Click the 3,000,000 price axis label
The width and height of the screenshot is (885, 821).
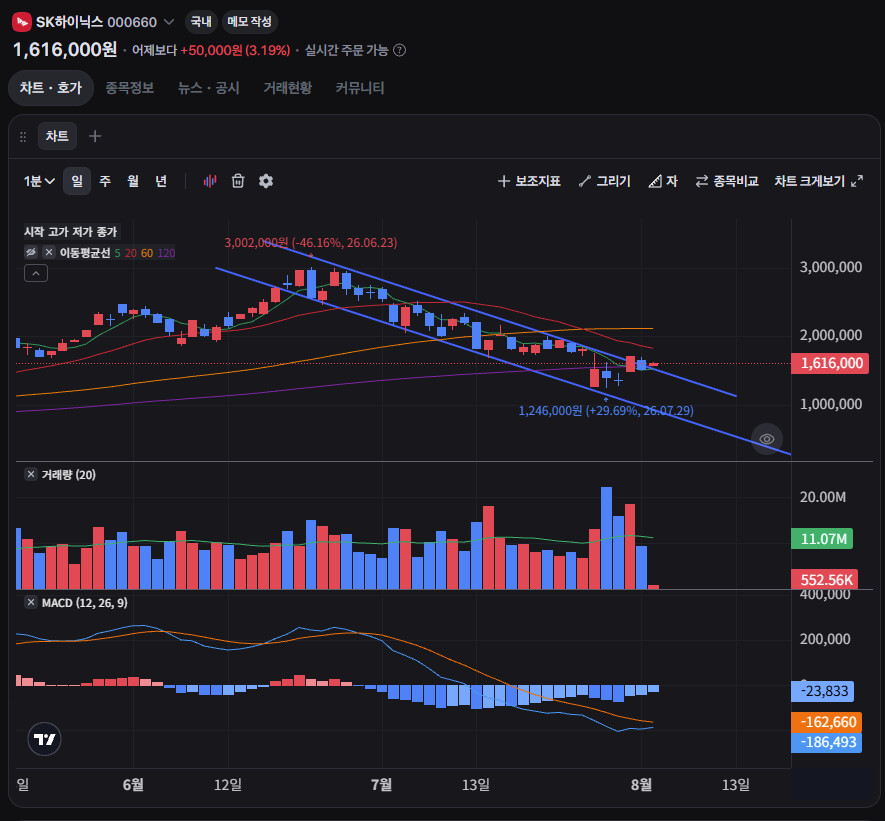830,267
